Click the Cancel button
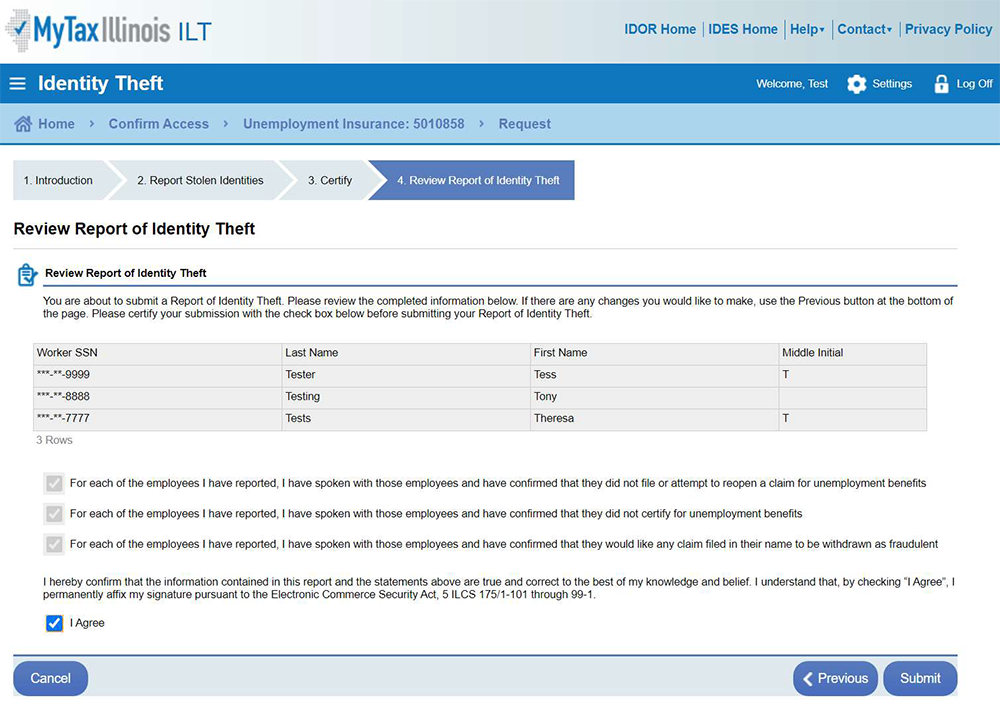Image resolution: width=1000 pixels, height=718 pixels. tap(50, 678)
